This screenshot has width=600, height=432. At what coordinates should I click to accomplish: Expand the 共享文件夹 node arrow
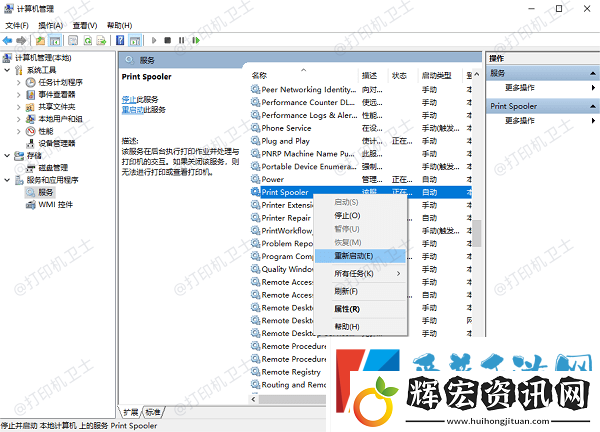point(18,107)
